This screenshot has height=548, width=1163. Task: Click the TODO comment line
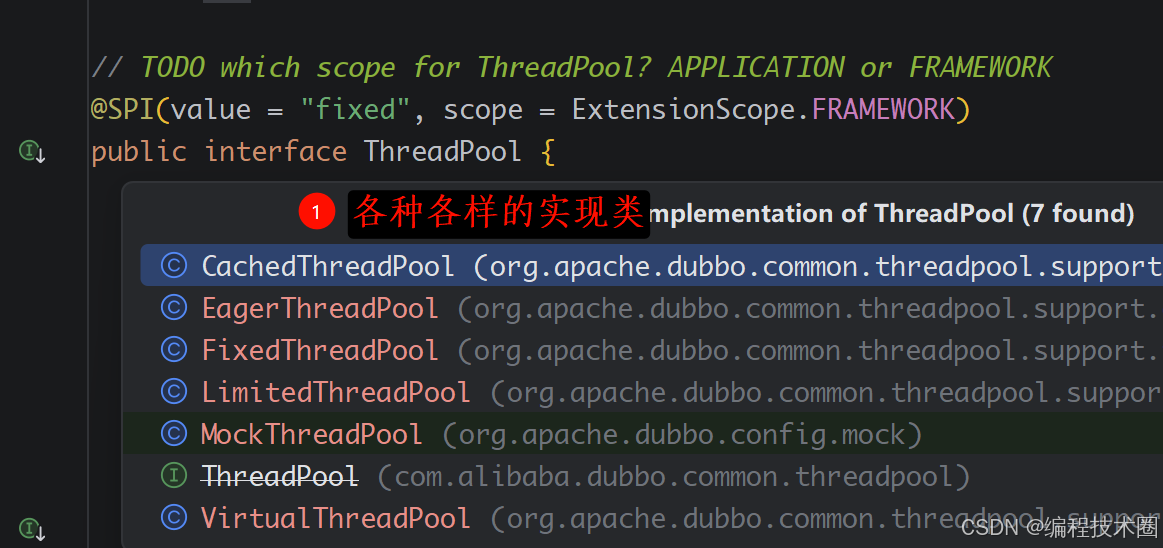(571, 67)
